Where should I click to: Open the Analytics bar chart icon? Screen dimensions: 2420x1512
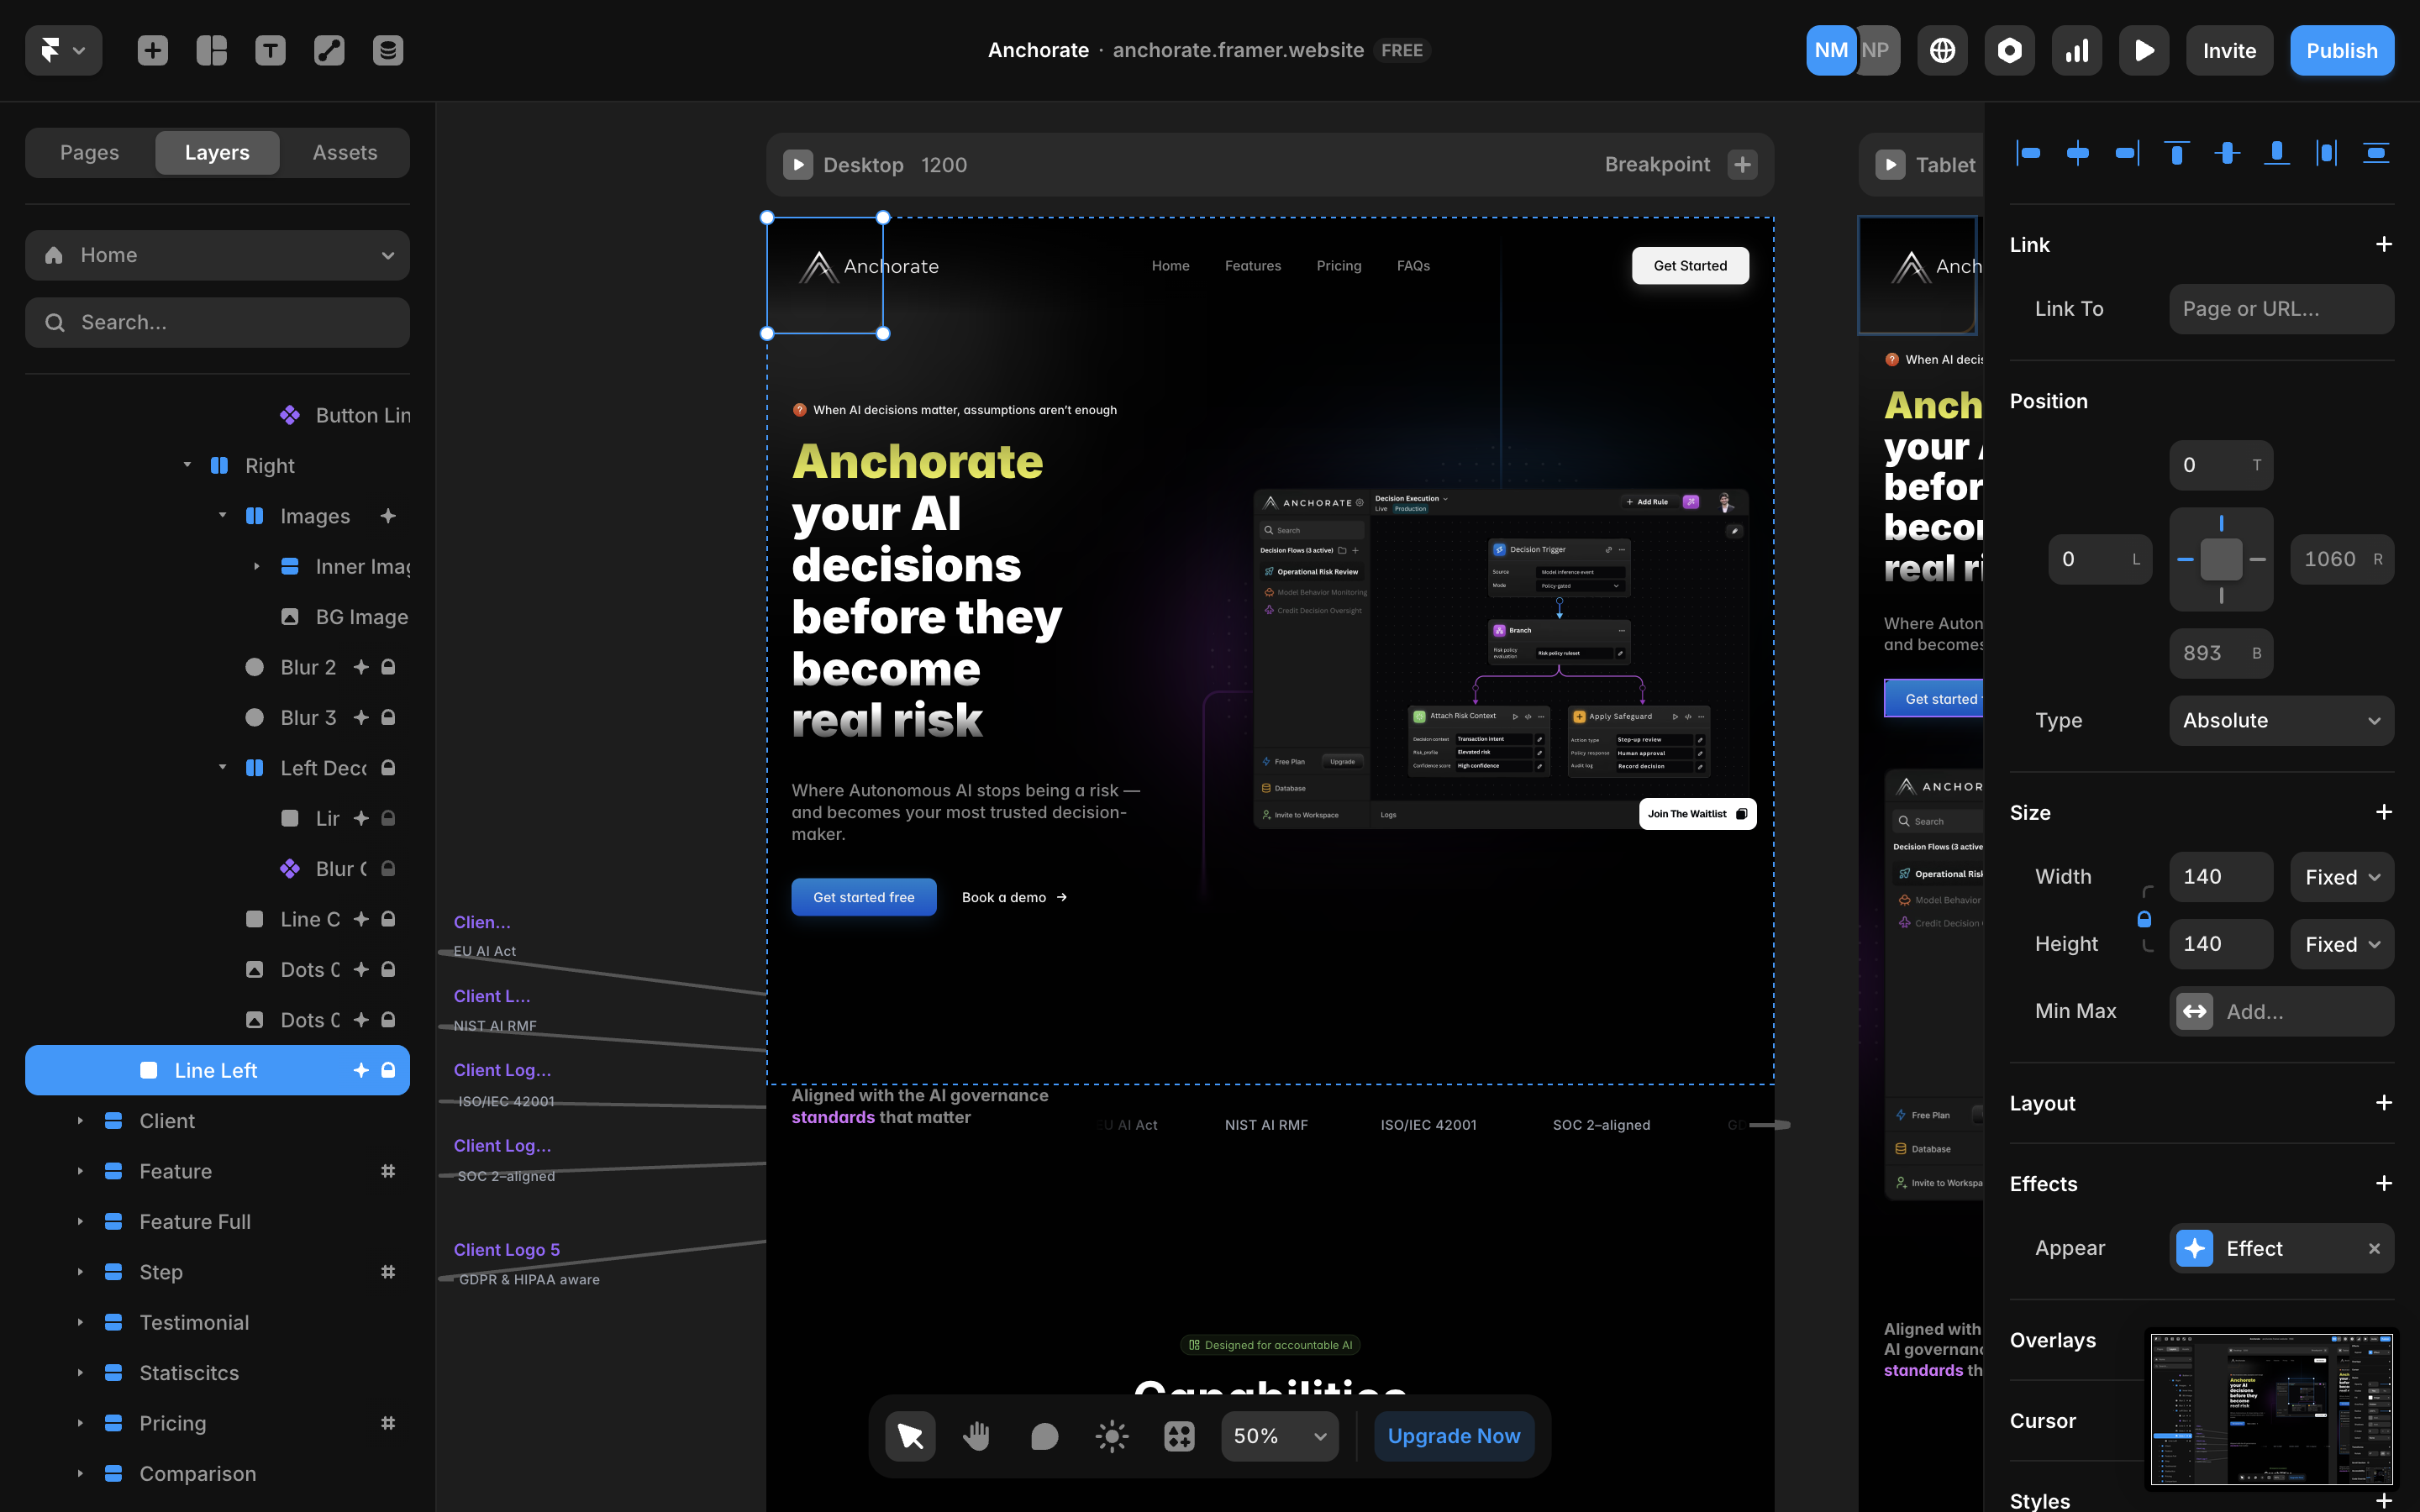(2076, 50)
